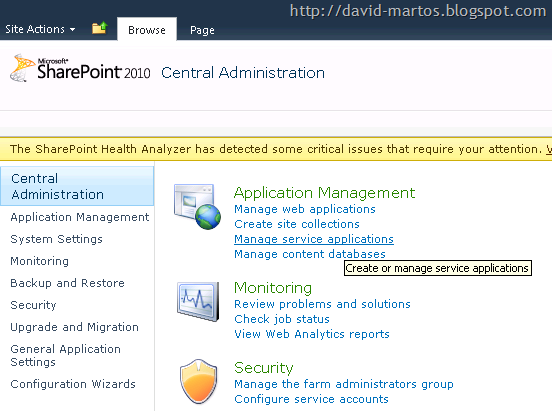Screen dimensions: 552x411
Task: Click Configure service accounts link
Action: click(x=311, y=399)
